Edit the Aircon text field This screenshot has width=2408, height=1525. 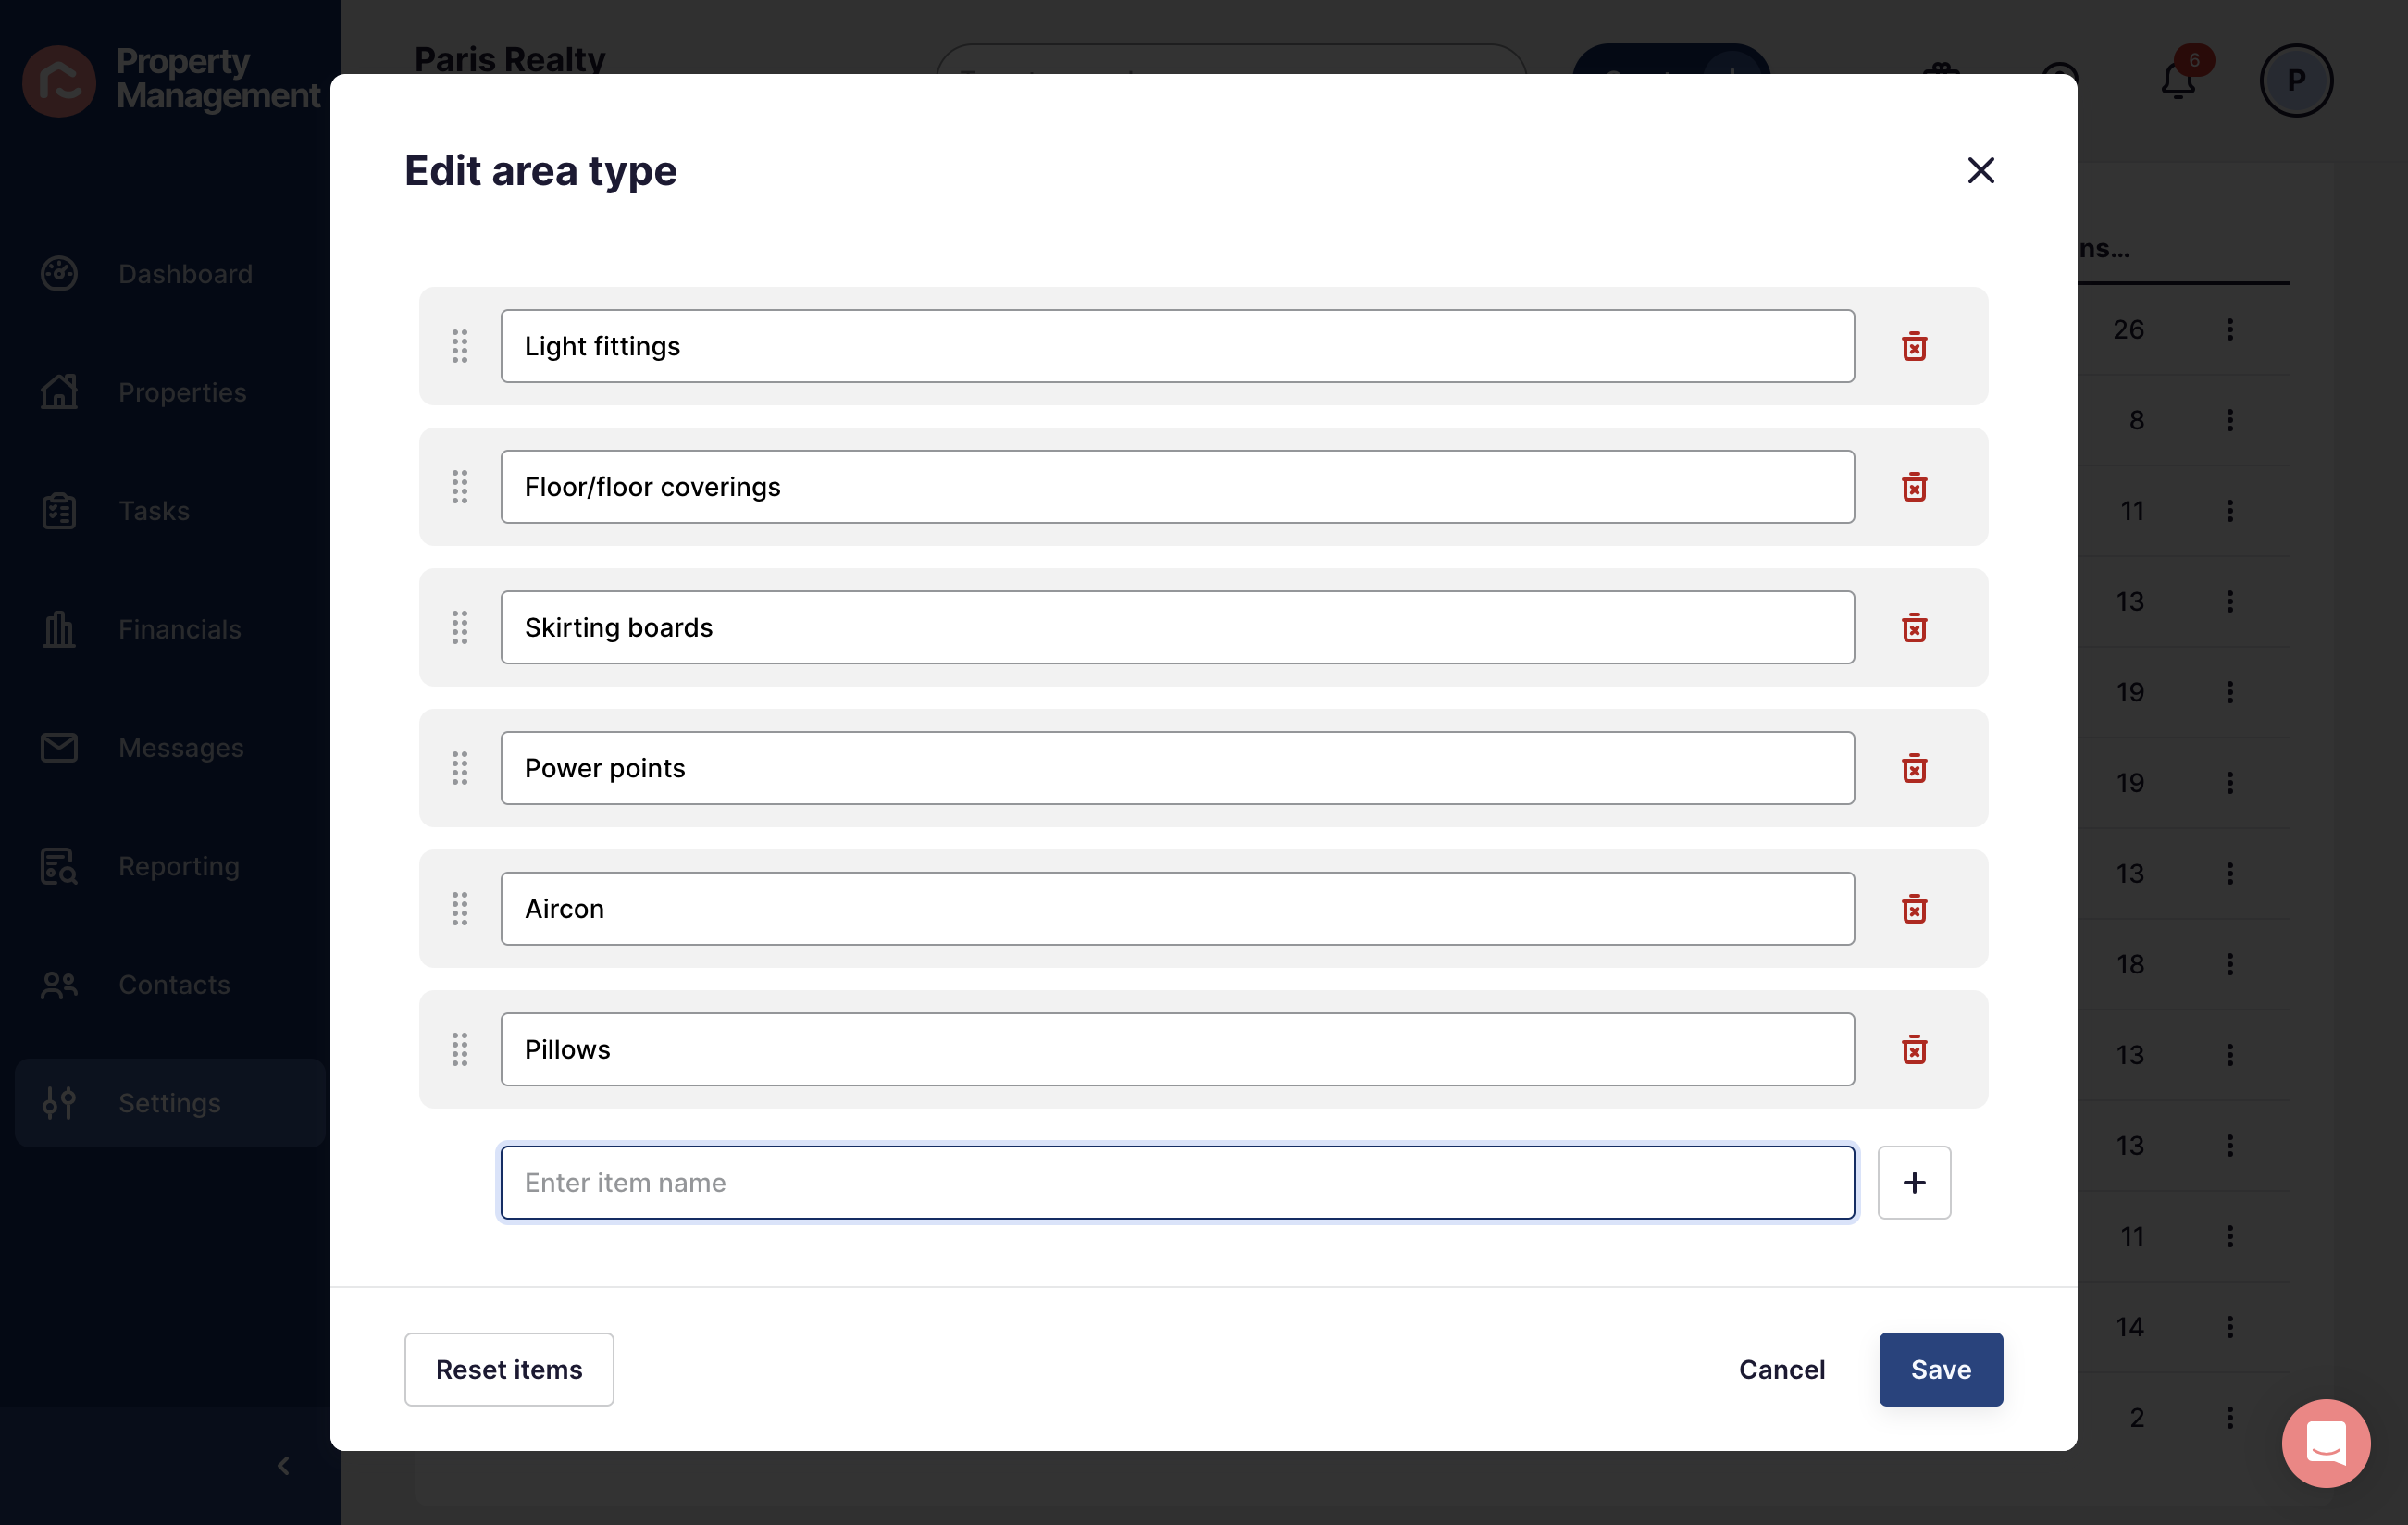coord(1178,909)
